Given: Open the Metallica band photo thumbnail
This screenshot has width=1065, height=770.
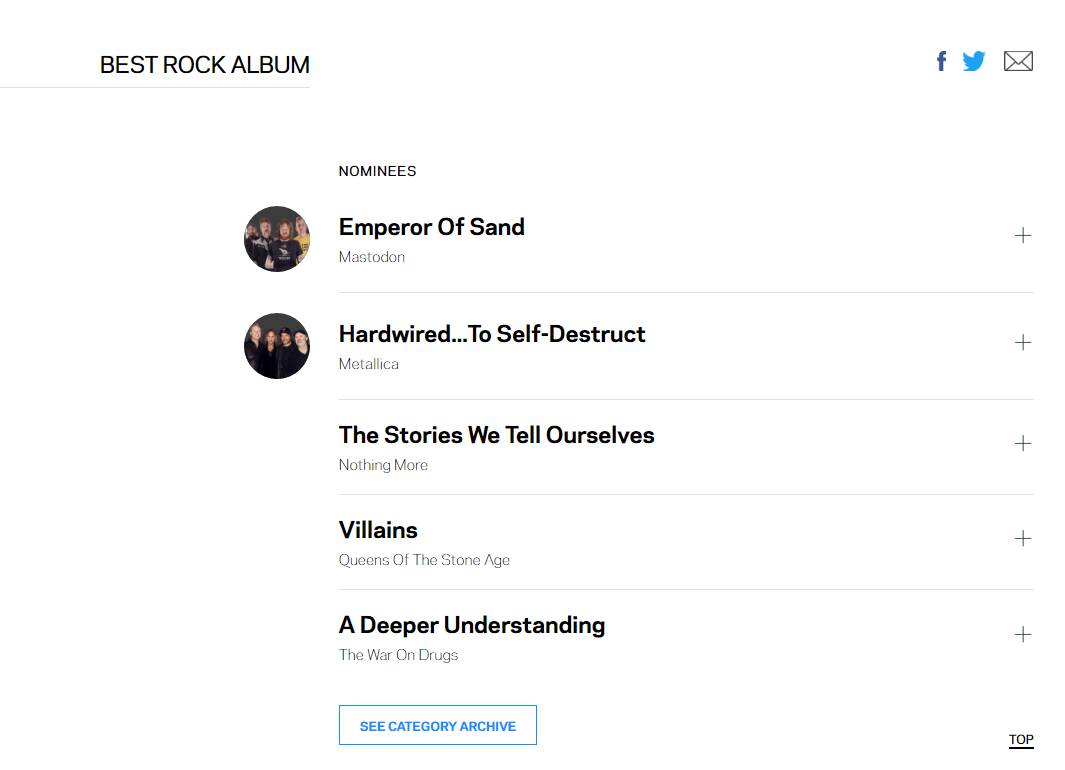Looking at the screenshot, I should point(277,346).
